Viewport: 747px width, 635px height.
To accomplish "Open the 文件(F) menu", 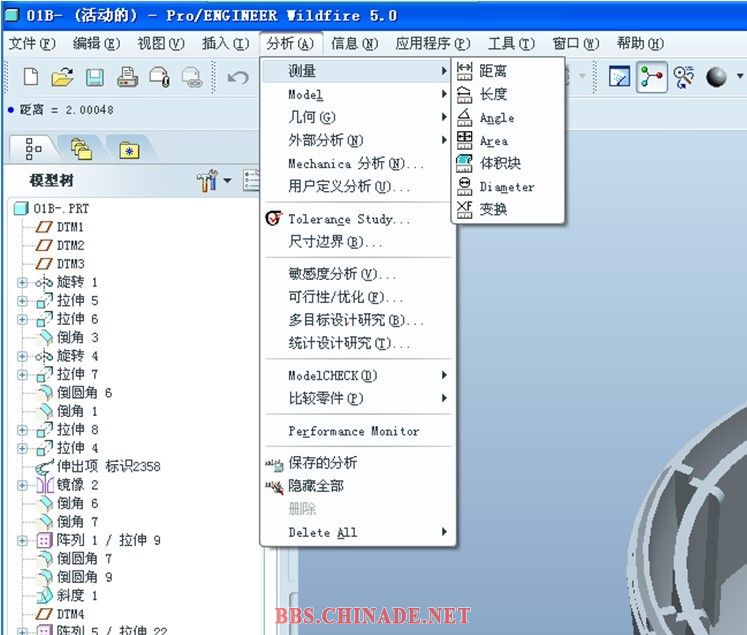I will point(32,43).
